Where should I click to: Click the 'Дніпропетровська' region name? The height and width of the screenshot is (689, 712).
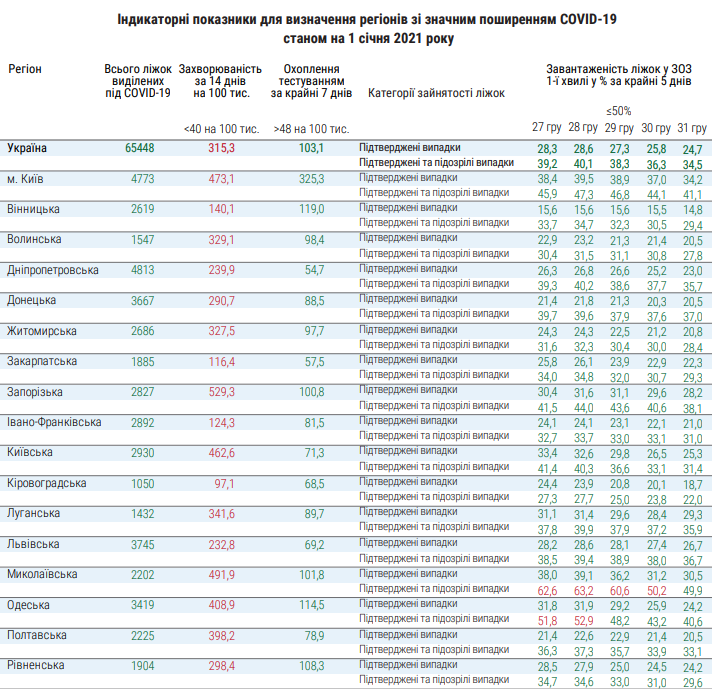53,269
